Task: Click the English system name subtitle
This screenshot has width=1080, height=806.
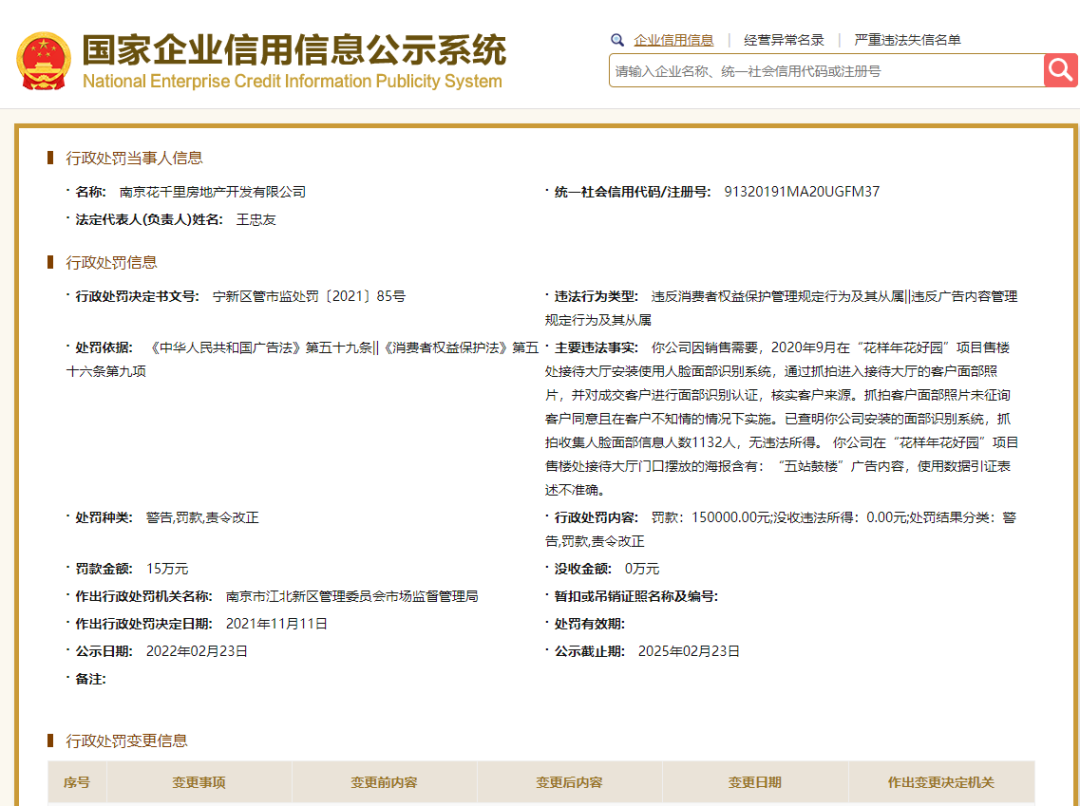Action: pos(292,81)
